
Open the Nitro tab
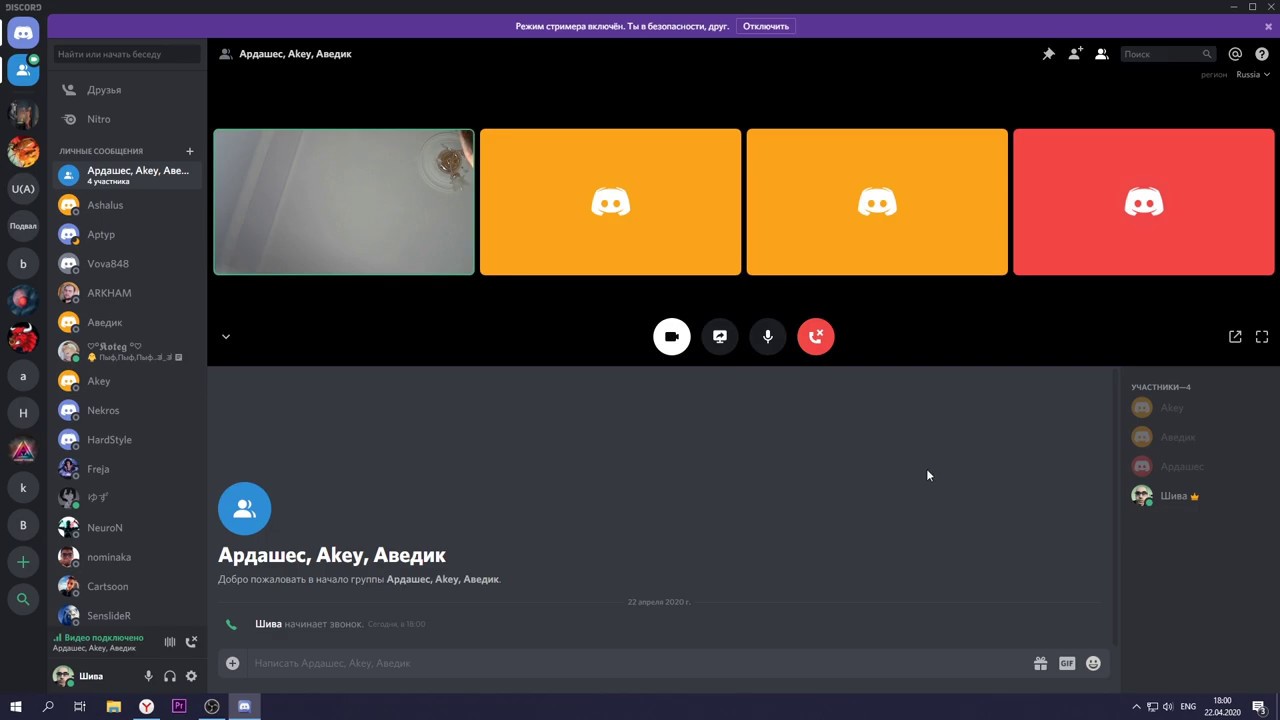[x=127, y=119]
